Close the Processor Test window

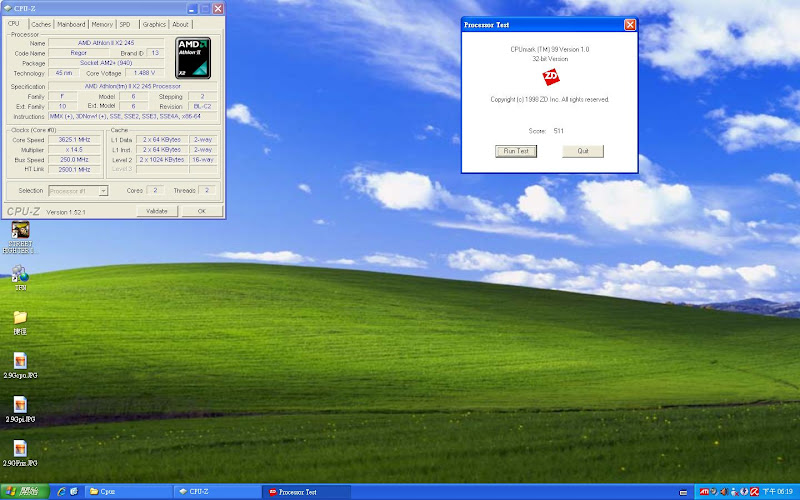click(x=630, y=24)
